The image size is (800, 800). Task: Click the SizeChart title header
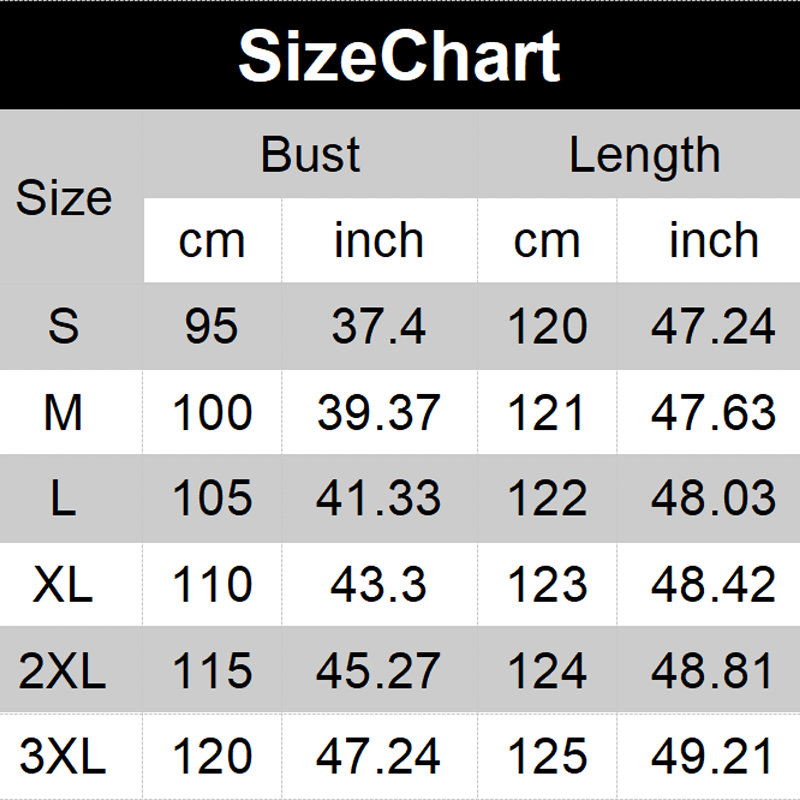point(399,56)
